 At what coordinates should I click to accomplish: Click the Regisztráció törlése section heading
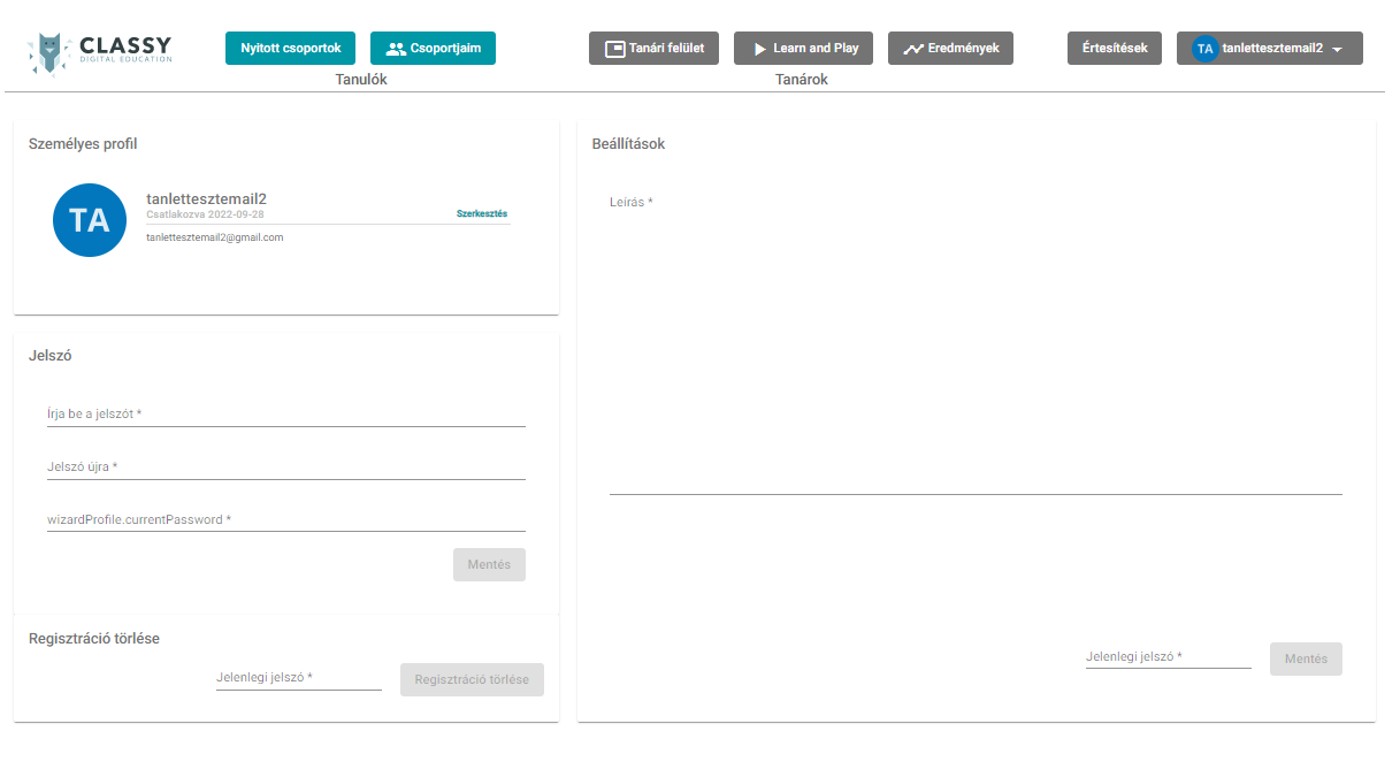(x=94, y=639)
